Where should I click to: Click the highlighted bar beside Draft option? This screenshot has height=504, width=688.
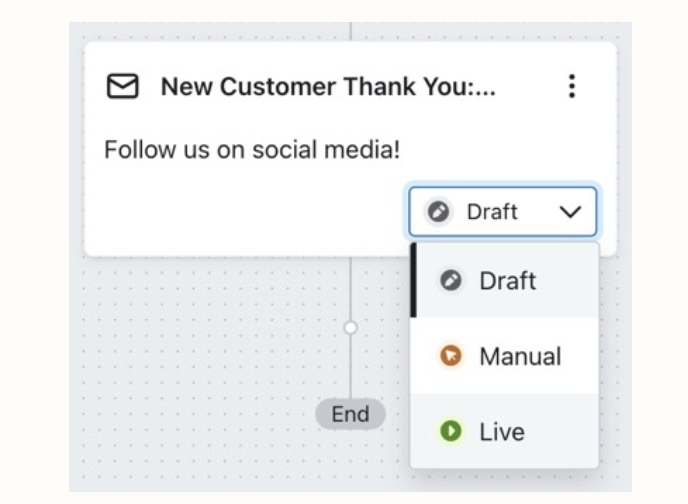(x=413, y=281)
